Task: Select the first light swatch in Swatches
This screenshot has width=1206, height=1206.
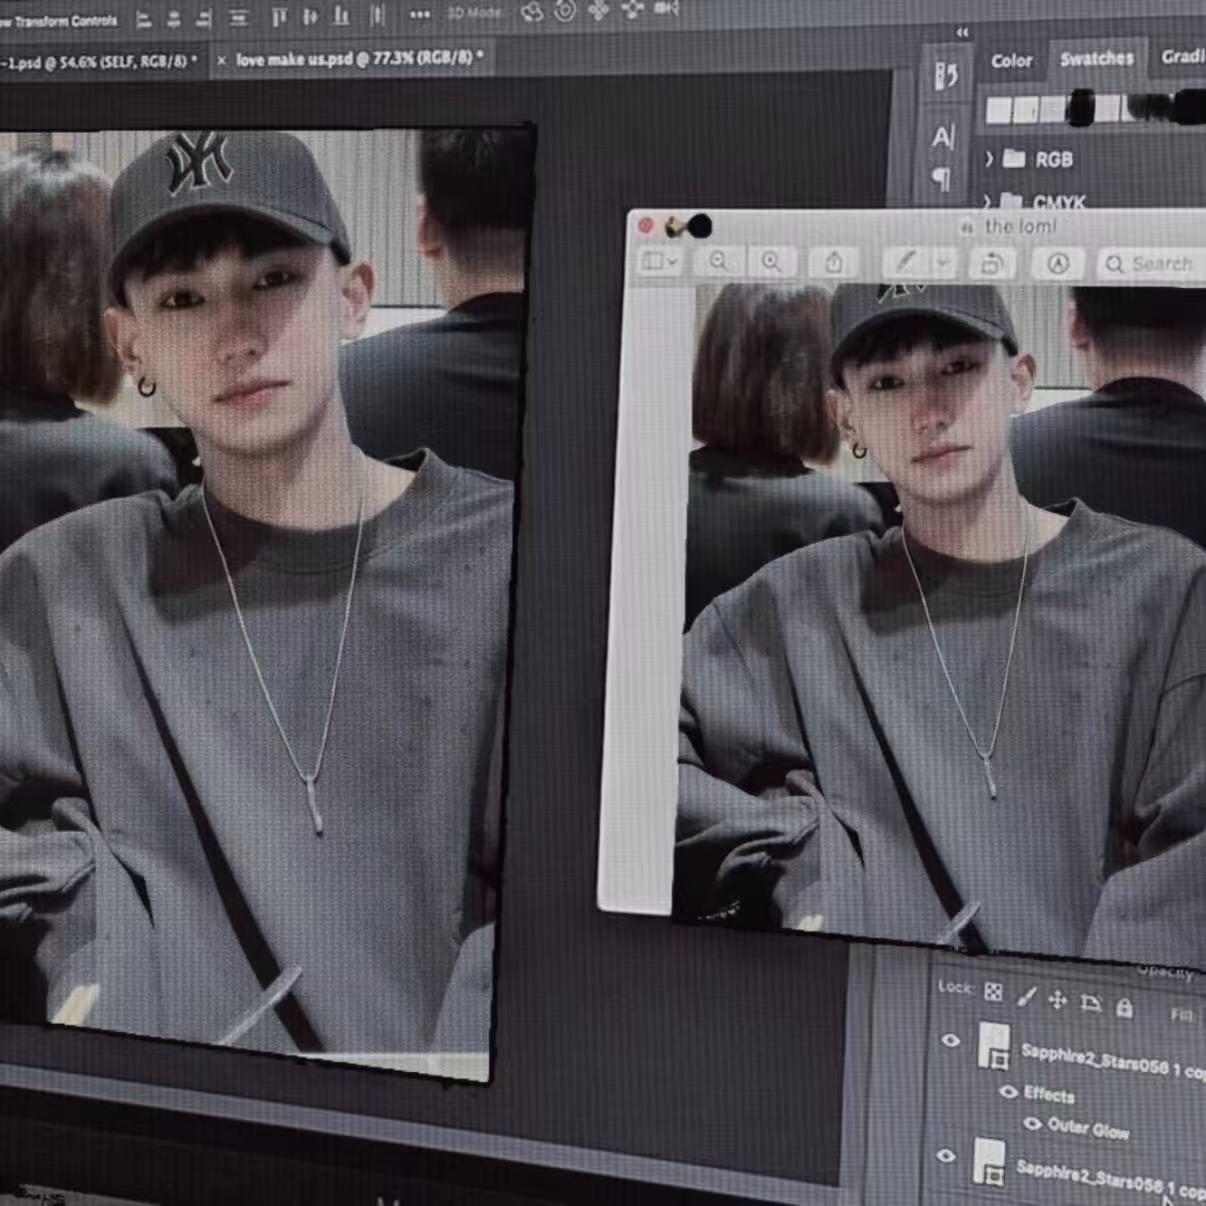Action: [998, 110]
